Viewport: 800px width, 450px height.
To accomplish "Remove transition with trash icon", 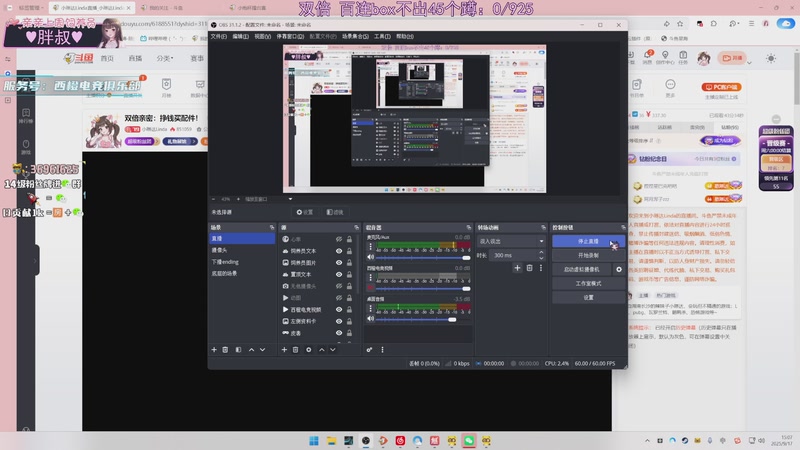I will [x=530, y=267].
